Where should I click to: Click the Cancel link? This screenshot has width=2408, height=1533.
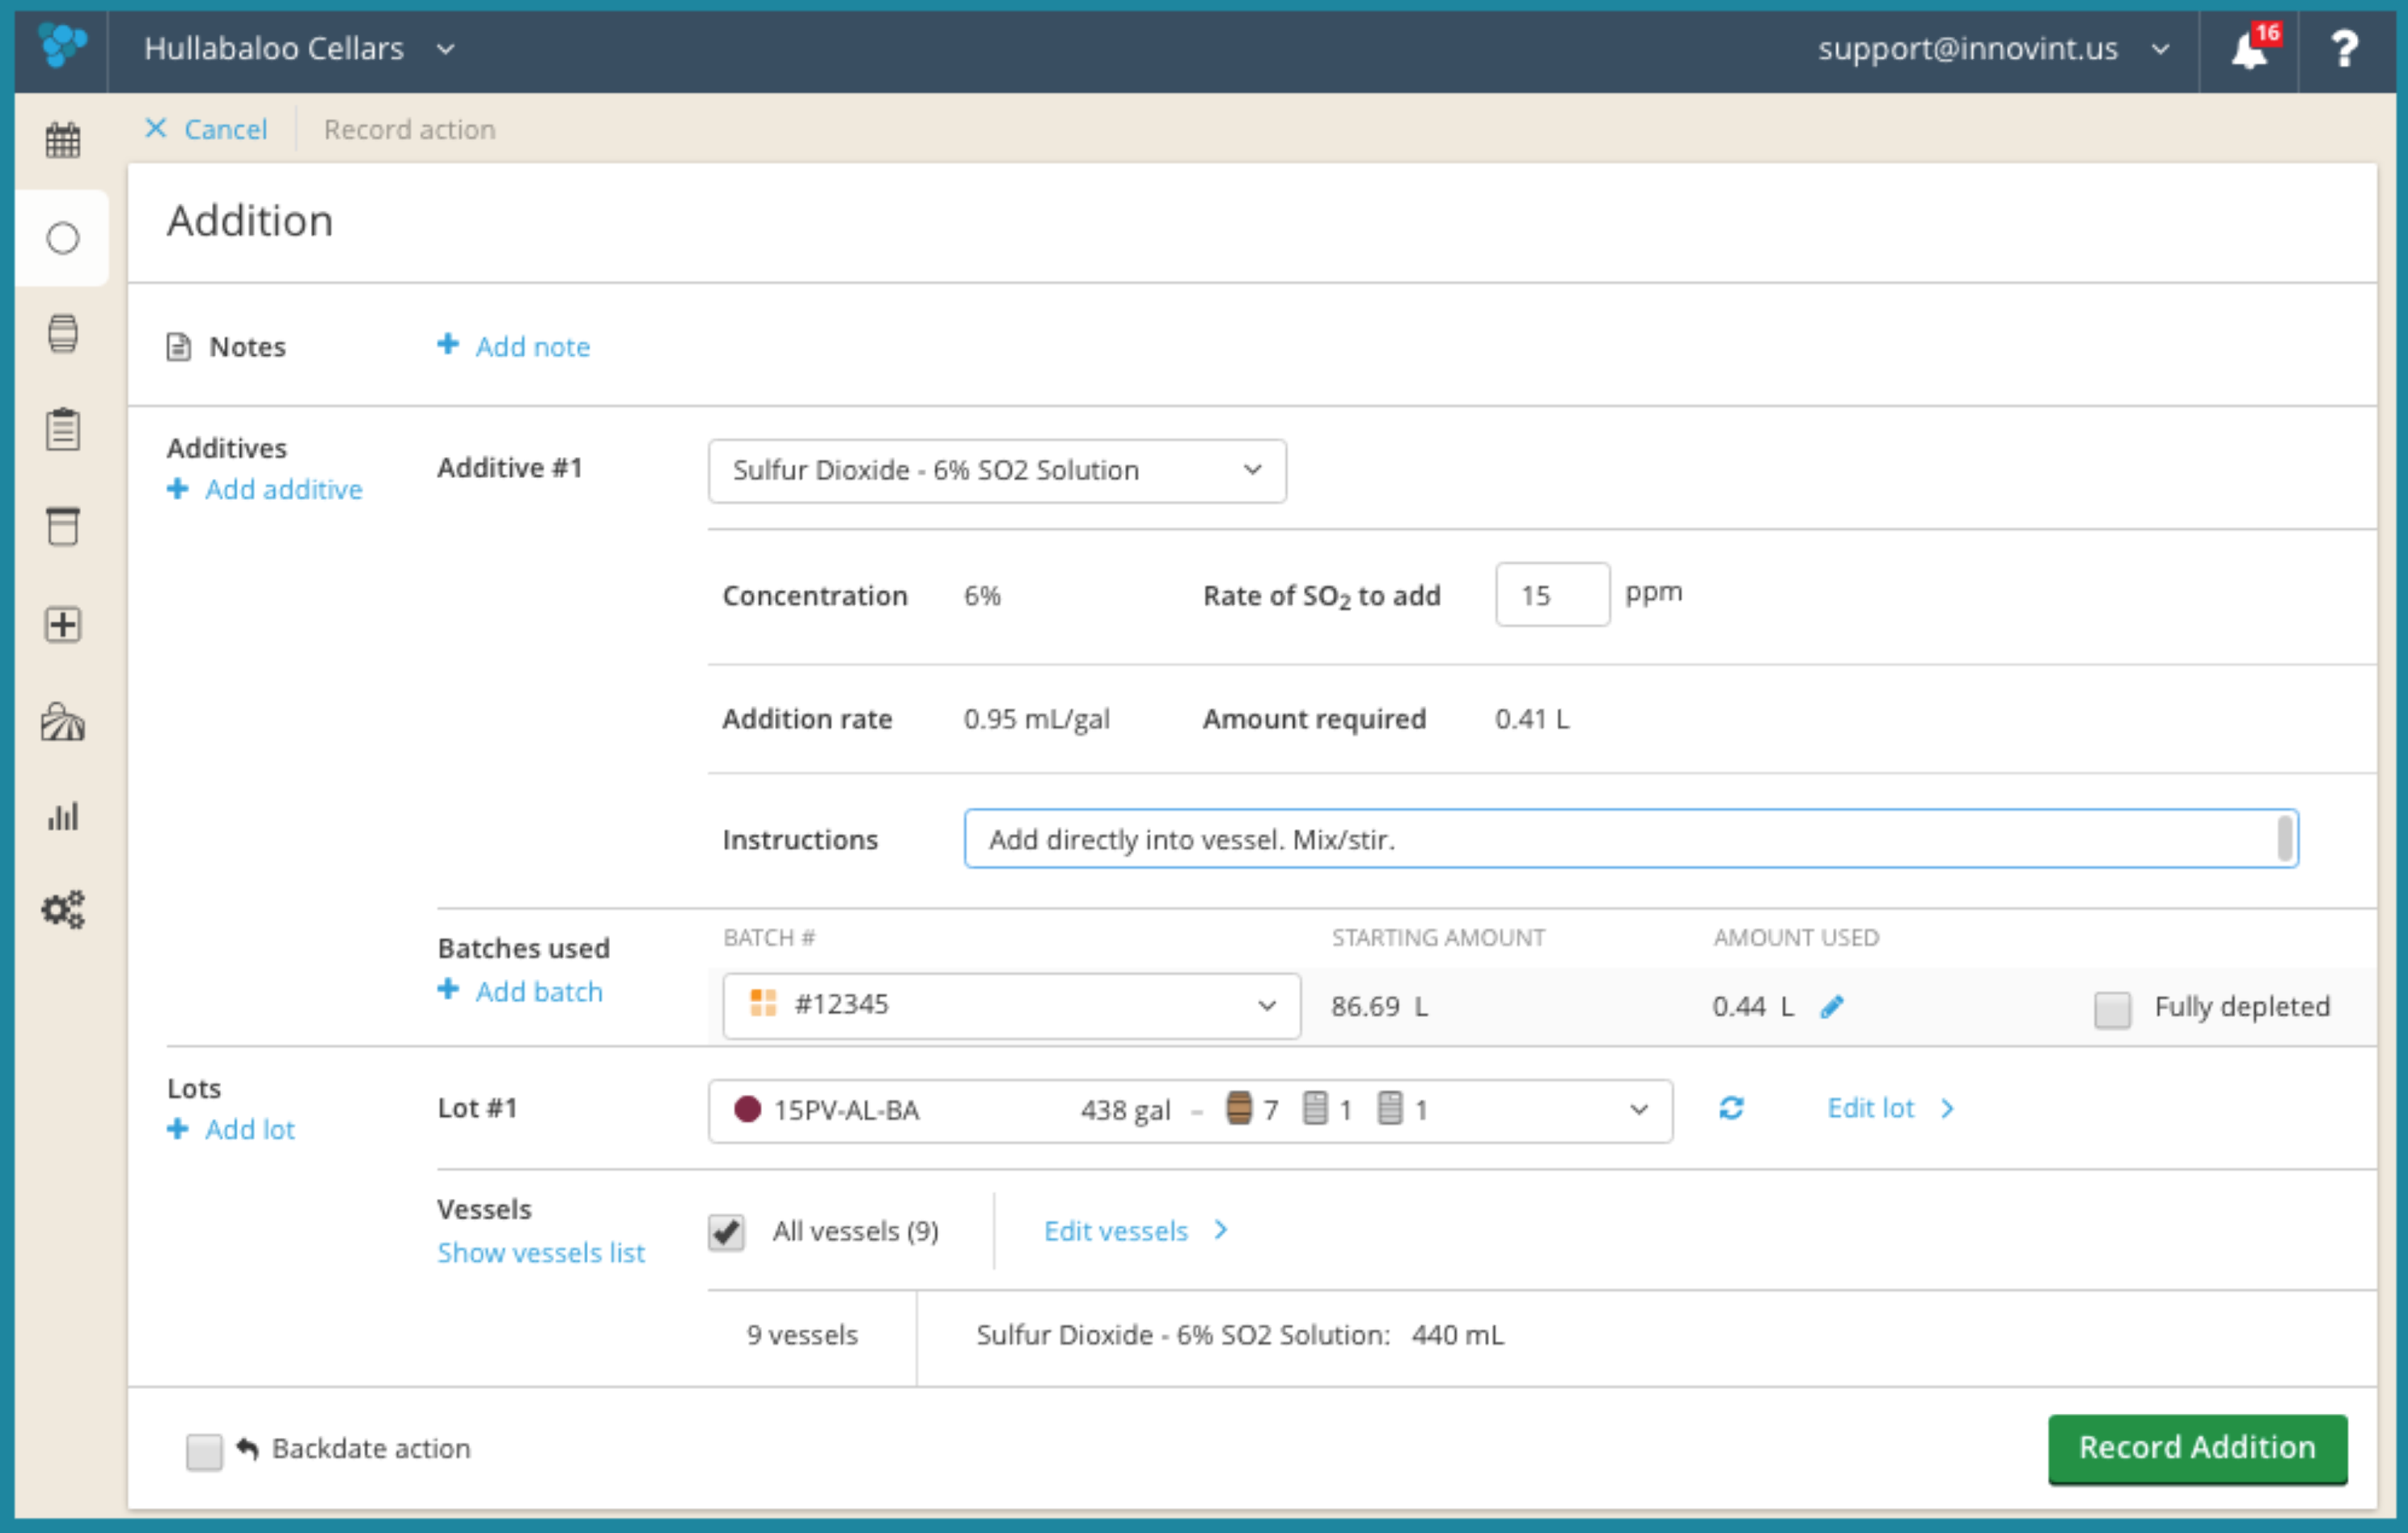226,129
